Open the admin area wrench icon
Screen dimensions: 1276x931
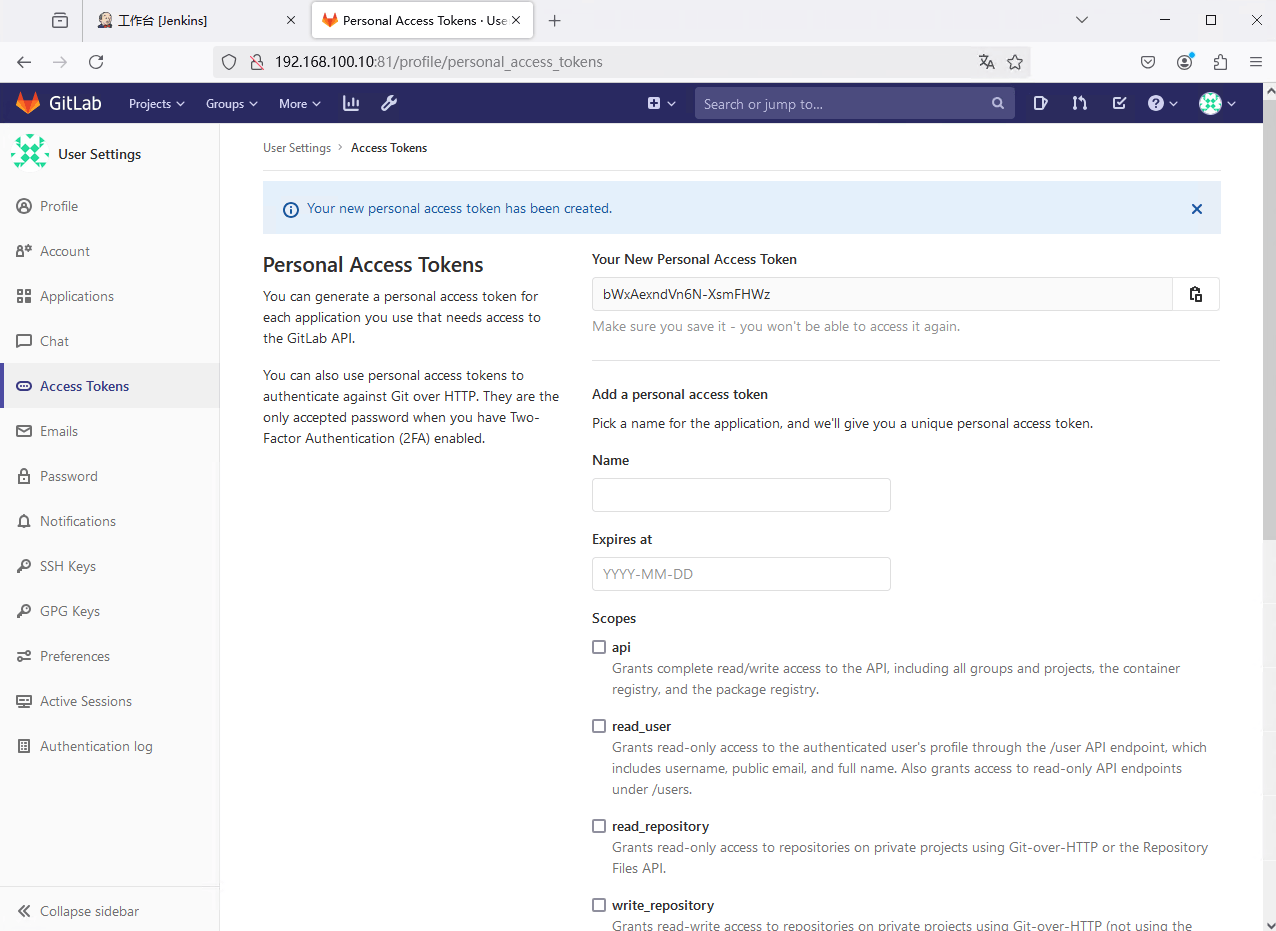tap(389, 103)
